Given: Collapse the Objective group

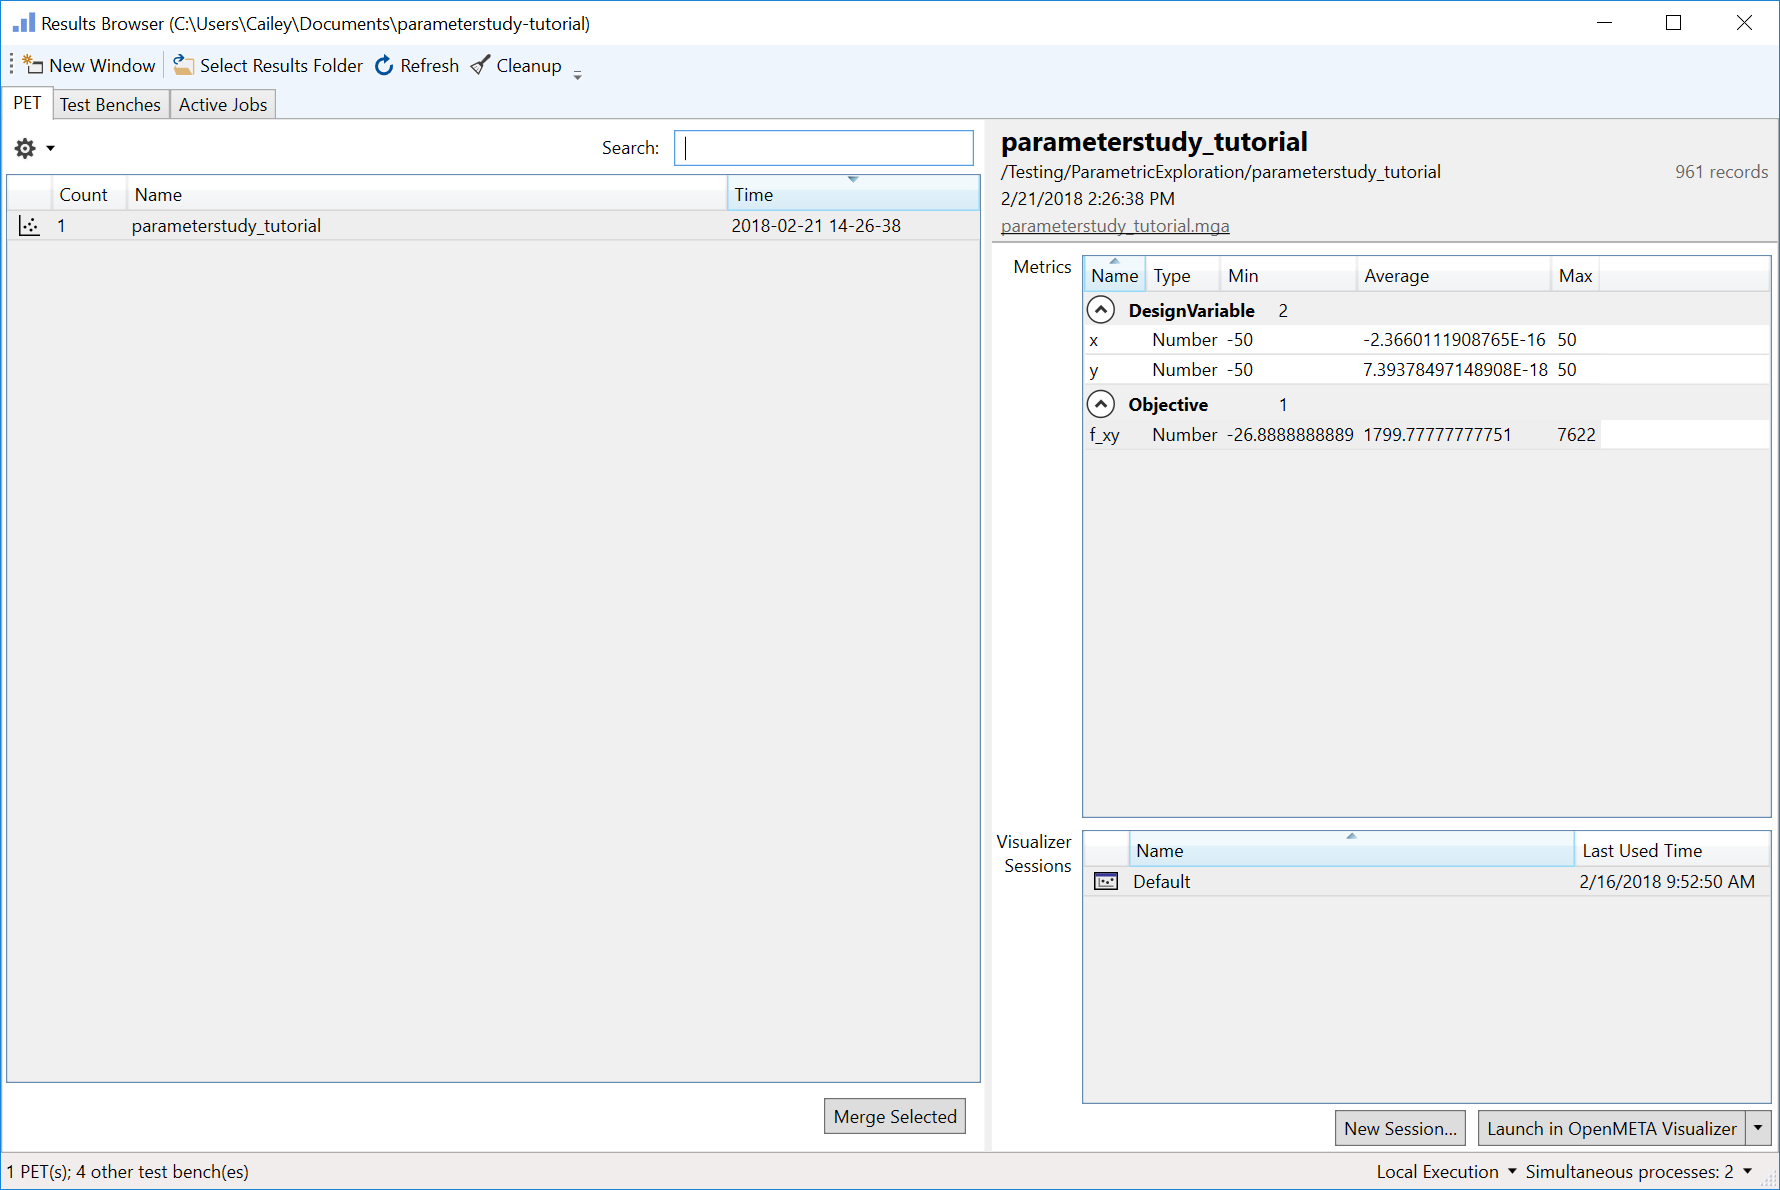Looking at the screenshot, I should tap(1101, 404).
